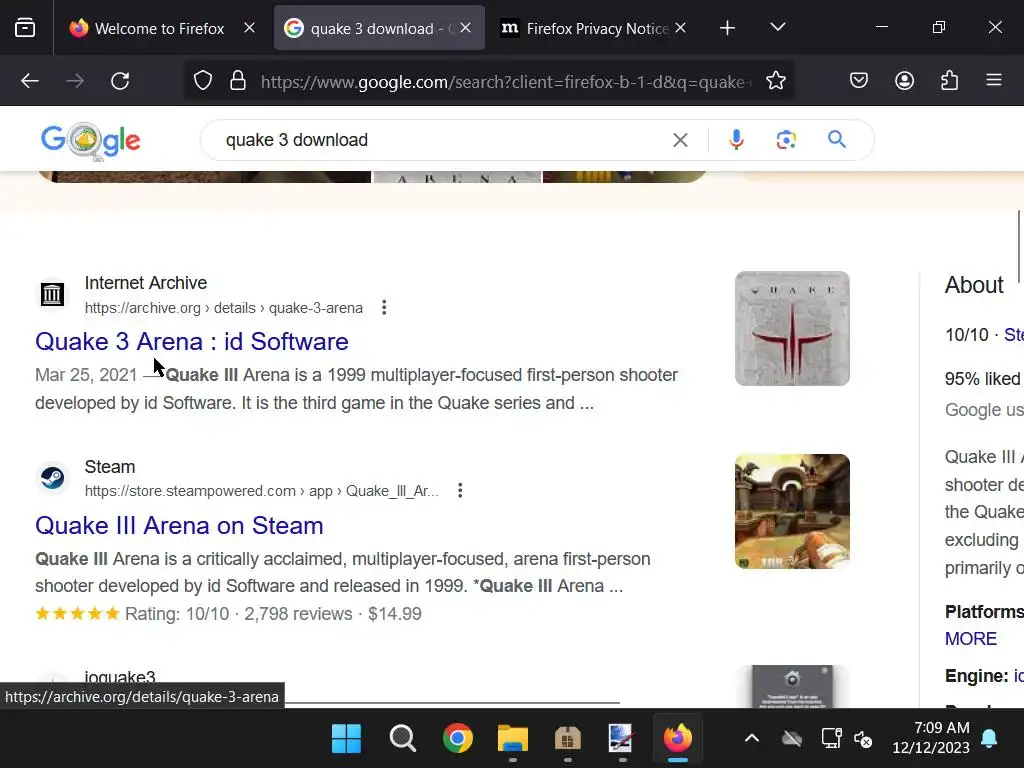1024x768 pixels.
Task: Click the Firefox taskbar icon
Action: [678, 739]
